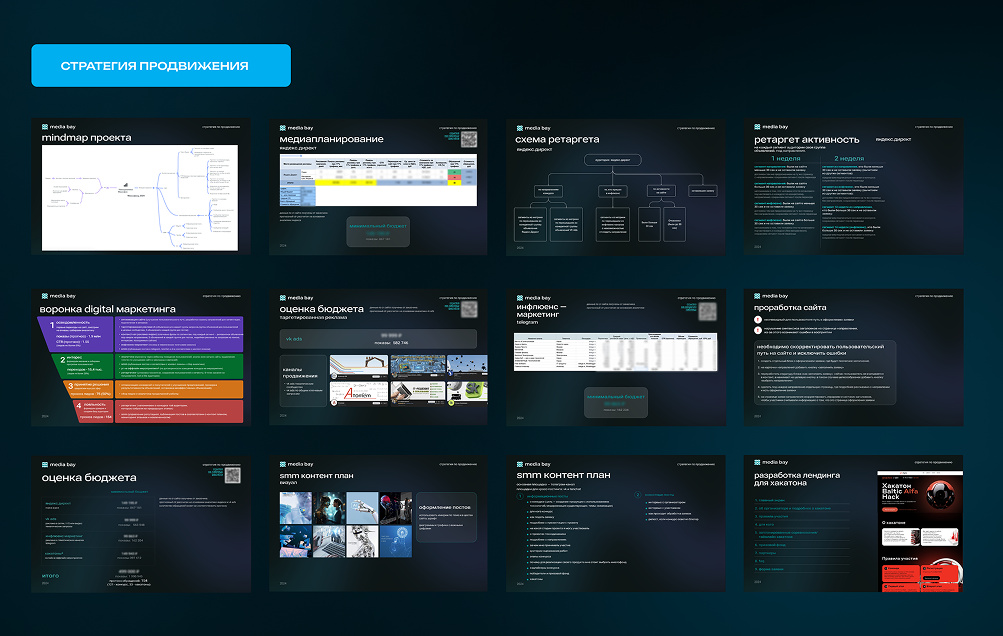Click the итого label
Image resolution: width=1003 pixels, height=636 pixels.
pos(51,575)
